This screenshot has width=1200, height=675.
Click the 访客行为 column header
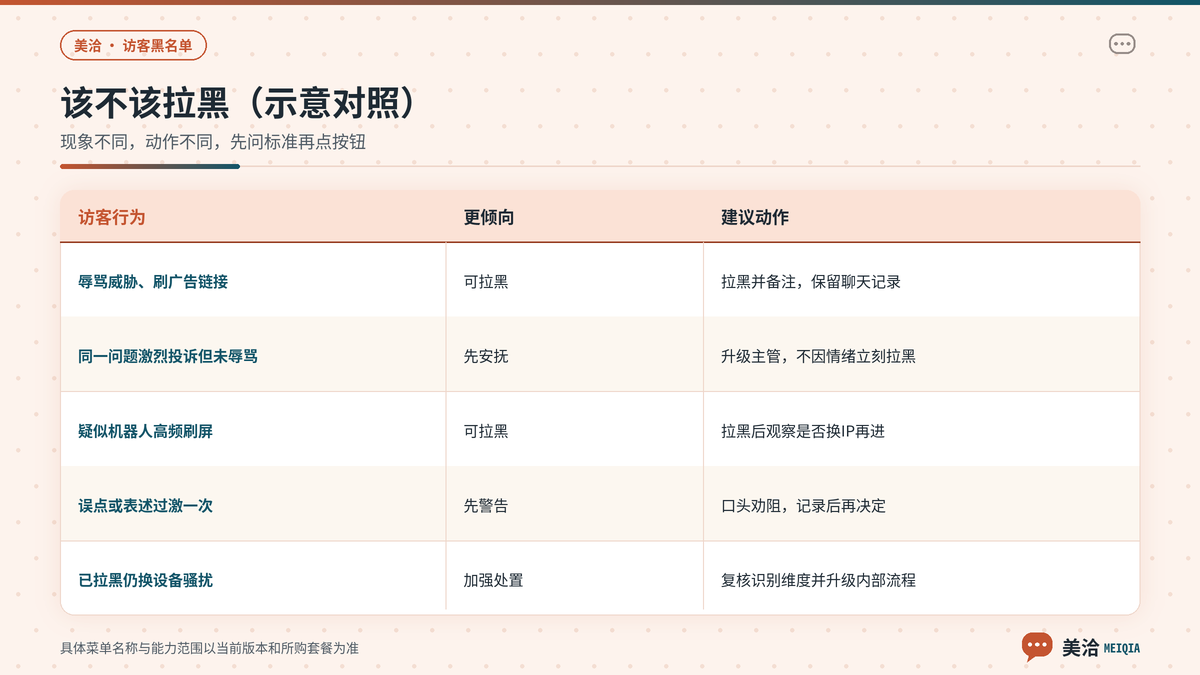(111, 217)
